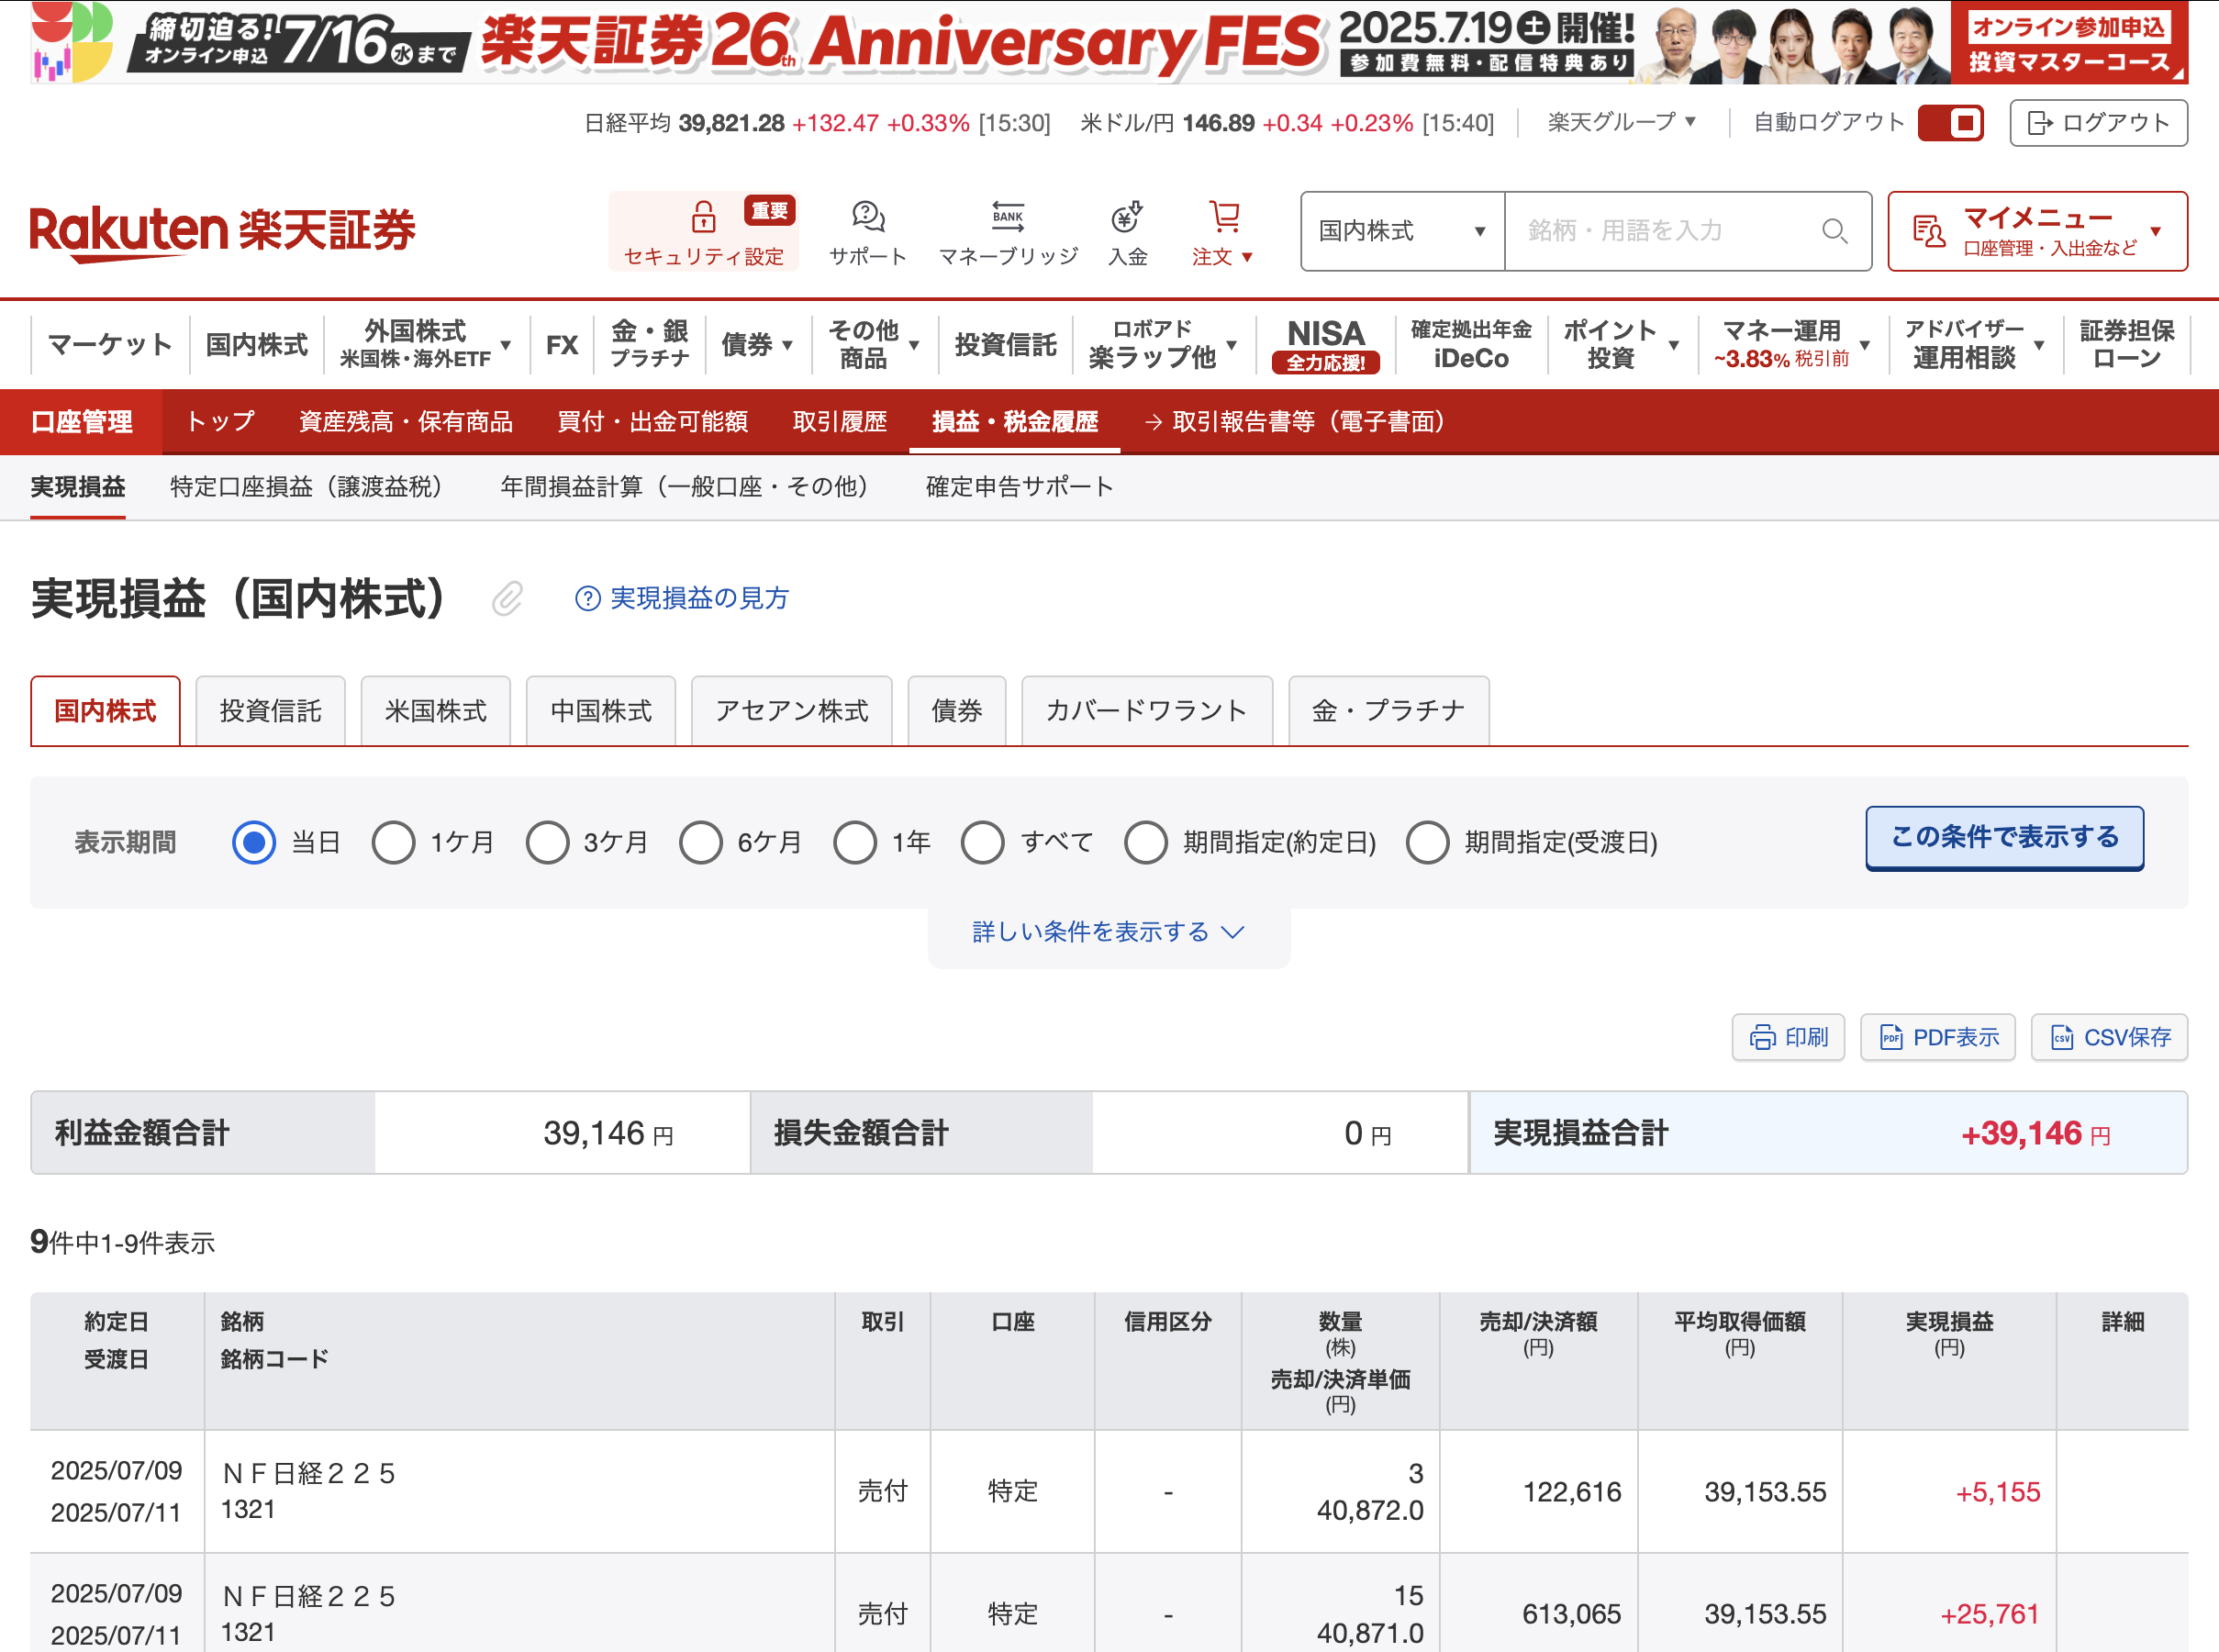Switch to the アセアン株式 tab

point(791,711)
